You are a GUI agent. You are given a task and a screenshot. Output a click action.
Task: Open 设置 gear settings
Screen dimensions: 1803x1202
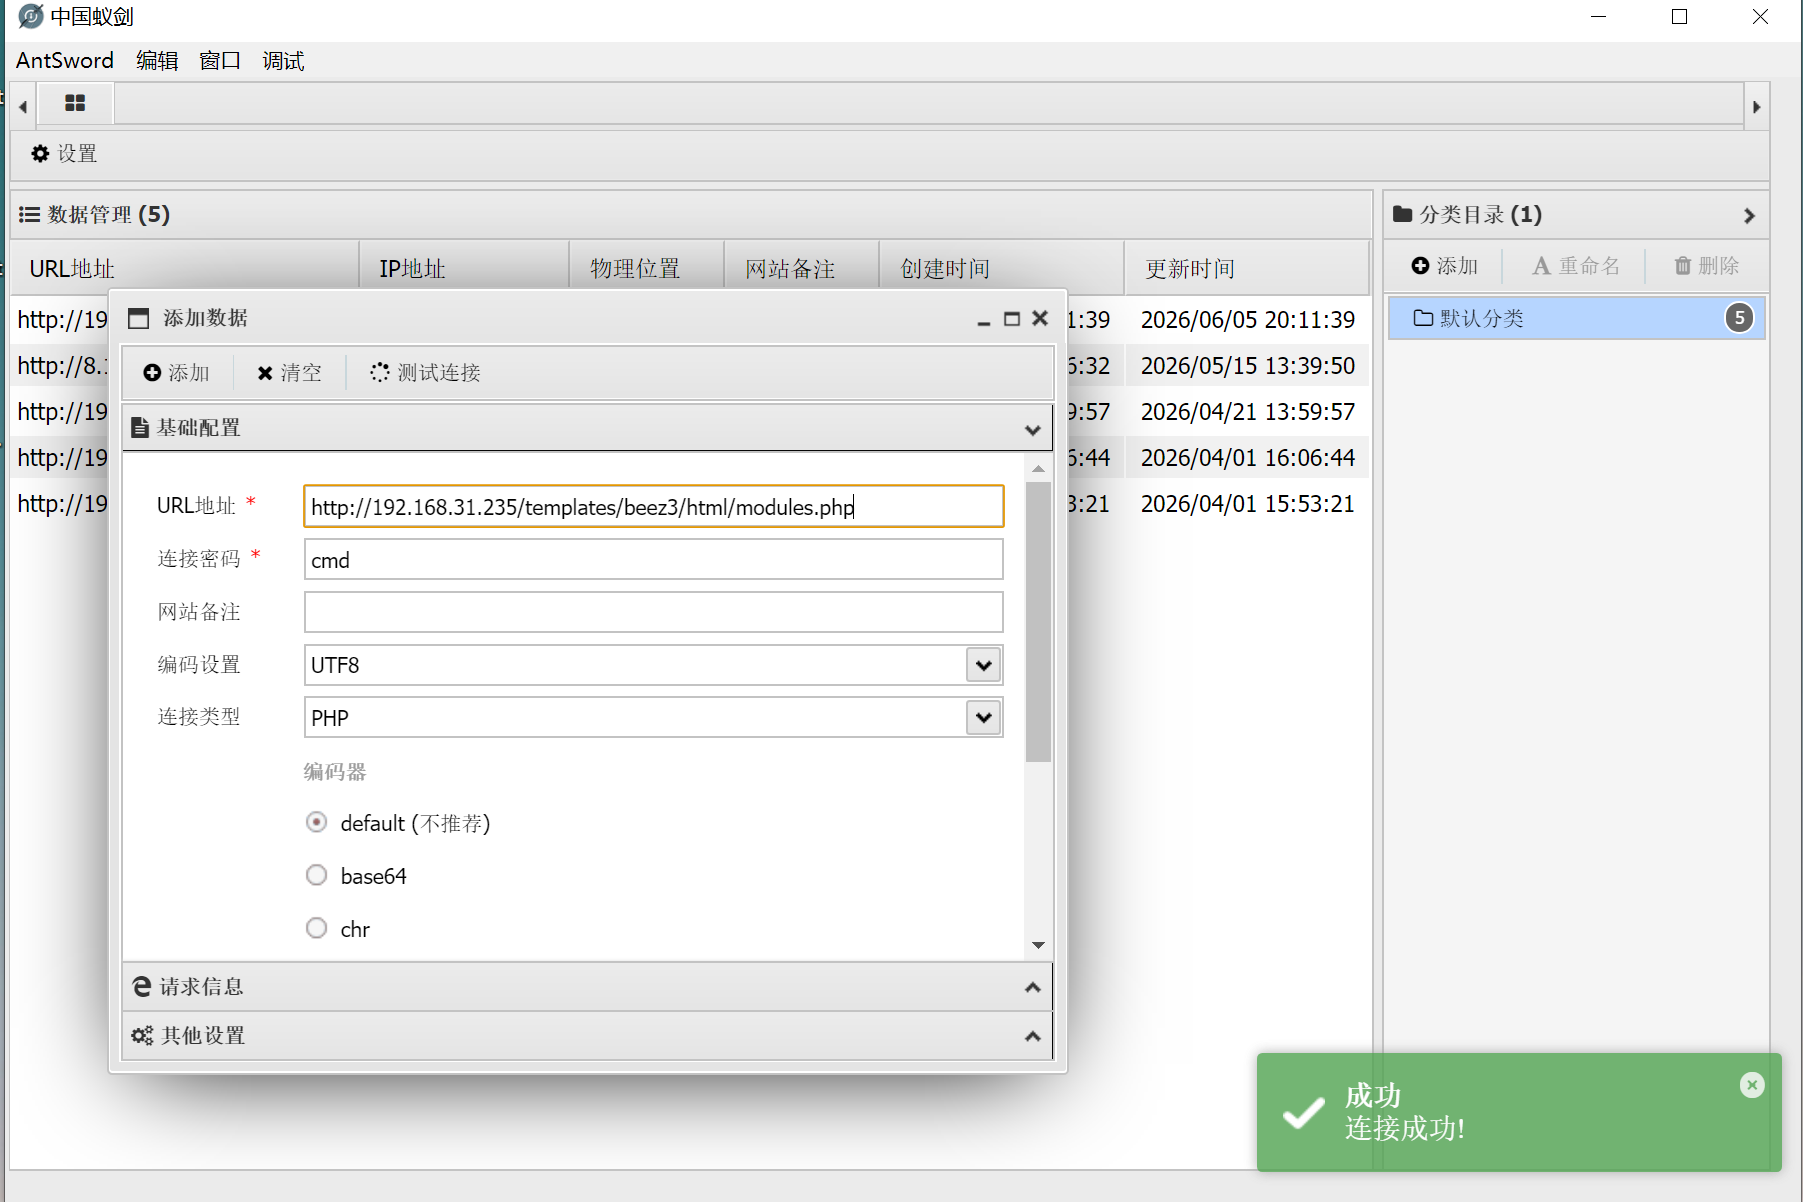pyautogui.click(x=64, y=154)
